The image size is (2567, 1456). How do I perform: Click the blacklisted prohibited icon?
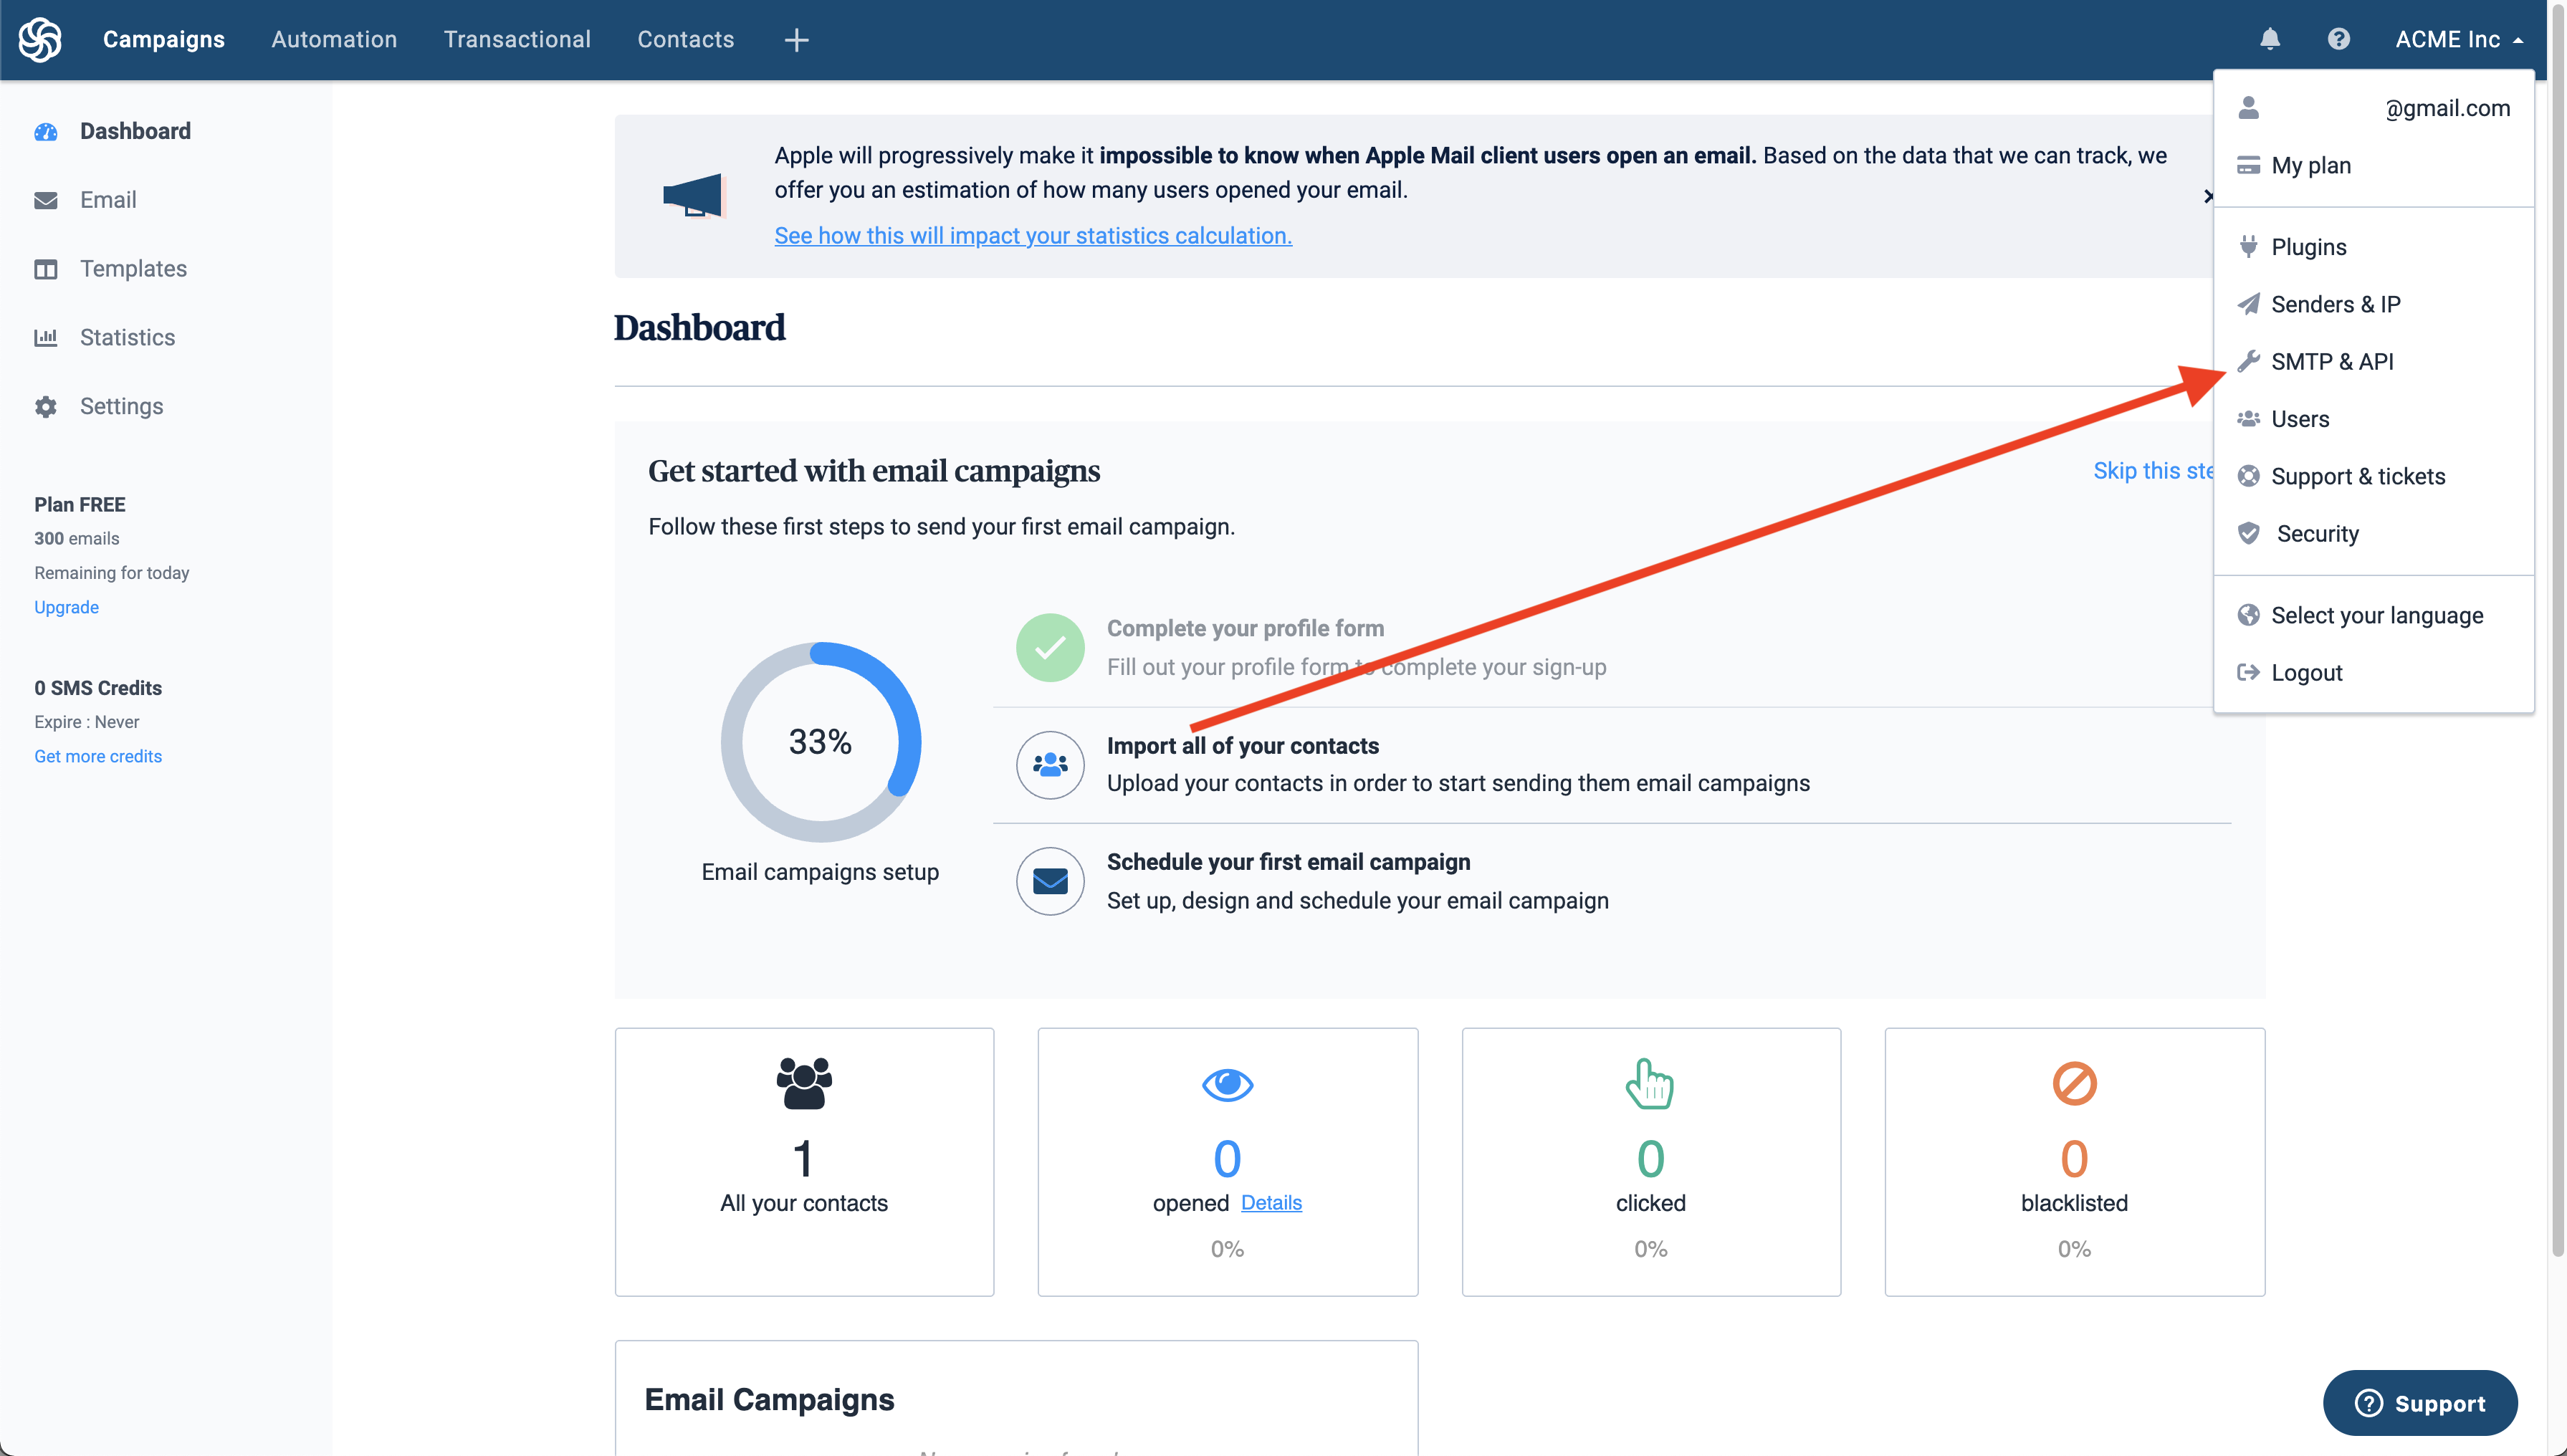2074,1084
